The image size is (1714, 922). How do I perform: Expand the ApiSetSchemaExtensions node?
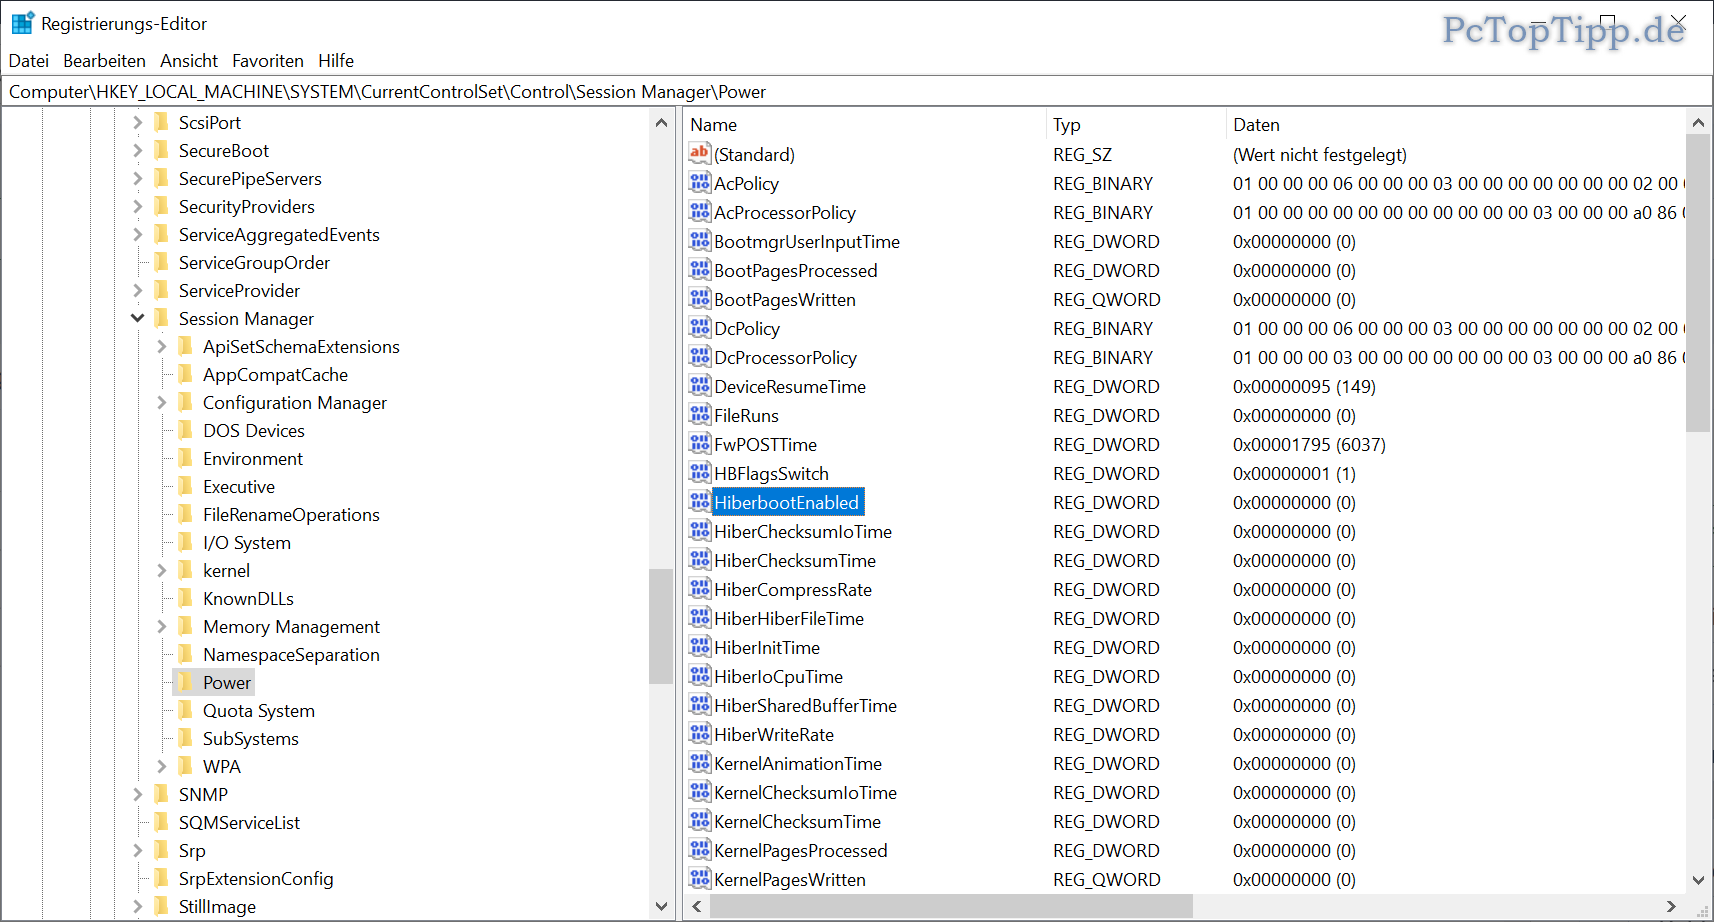point(161,346)
